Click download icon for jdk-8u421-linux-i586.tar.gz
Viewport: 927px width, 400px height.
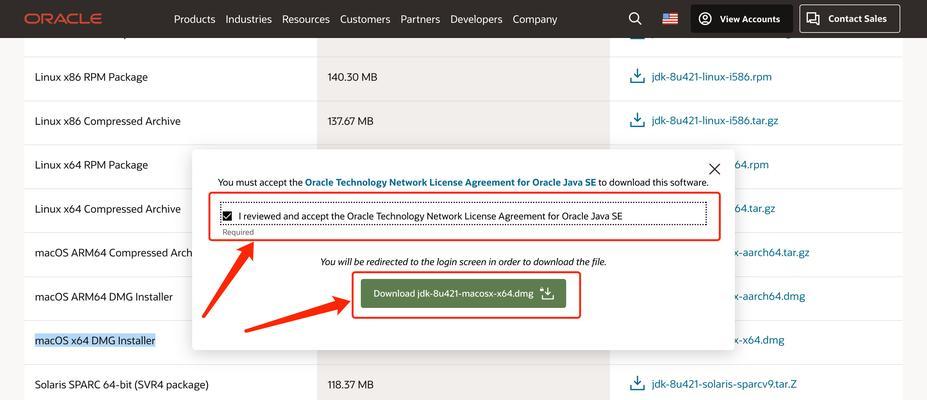click(x=637, y=121)
